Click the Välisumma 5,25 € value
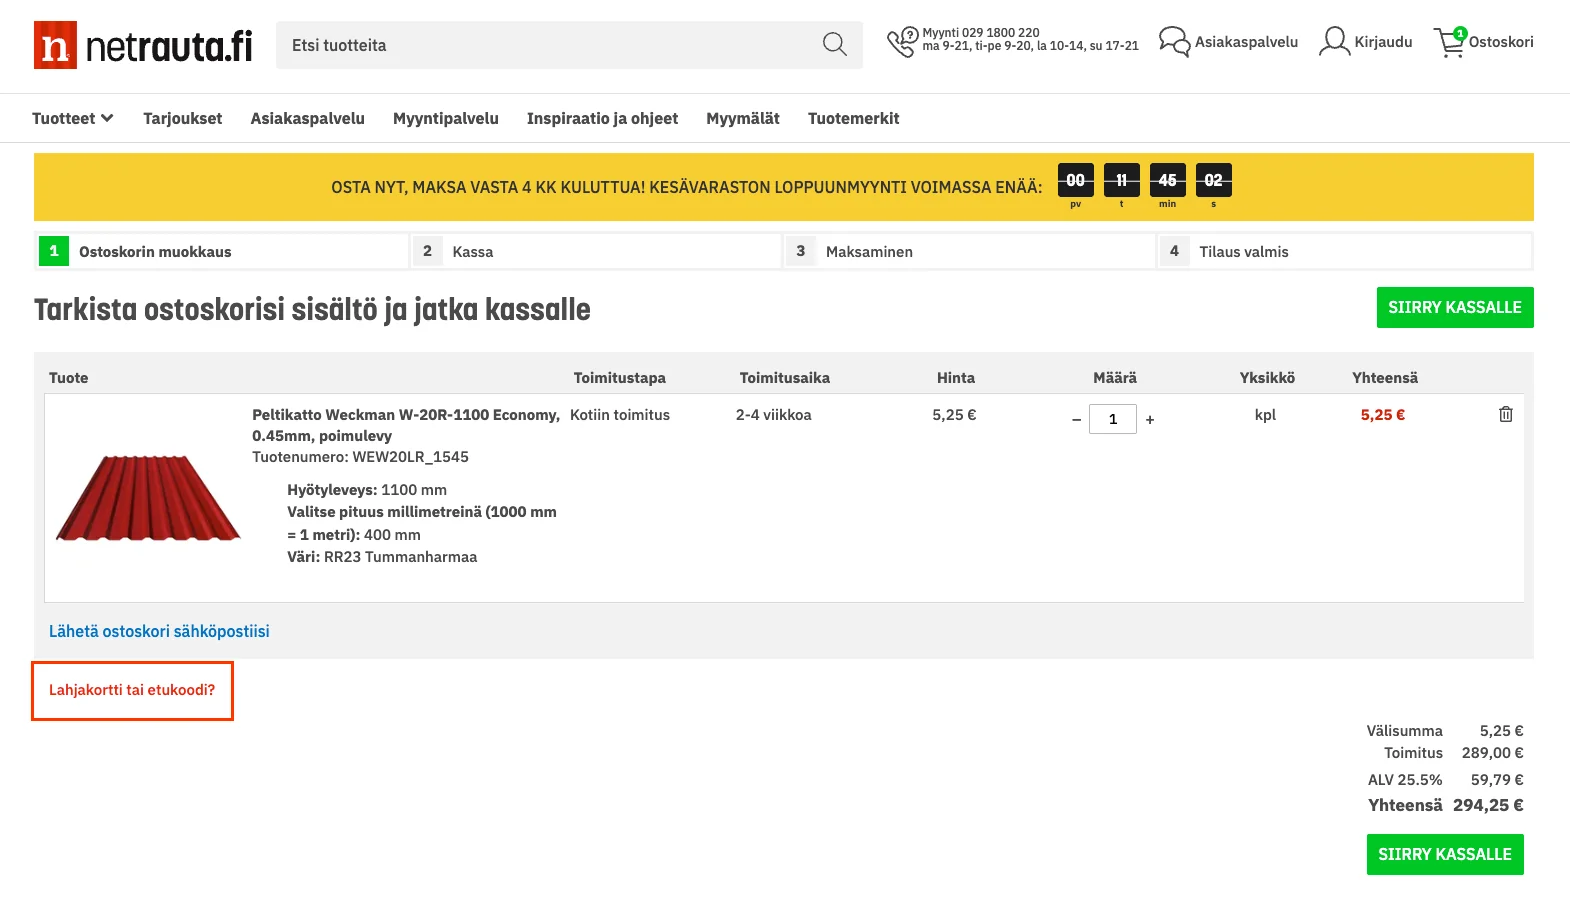The width and height of the screenshot is (1570, 907). 1501,731
